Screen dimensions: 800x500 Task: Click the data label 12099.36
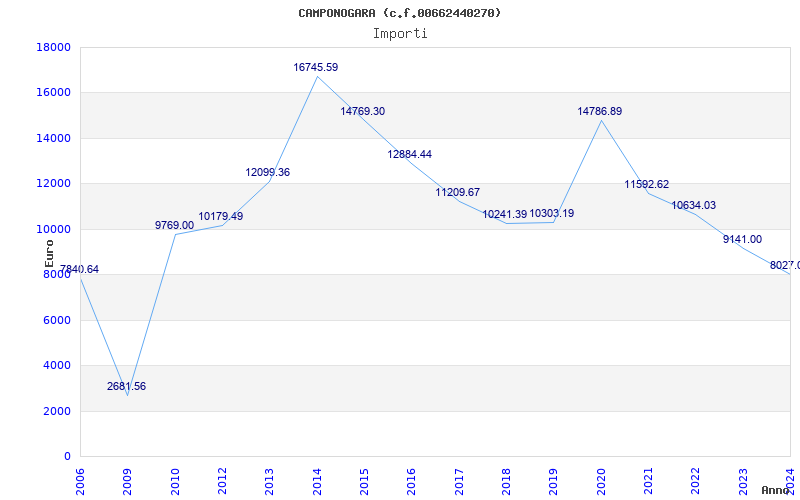tap(267, 172)
